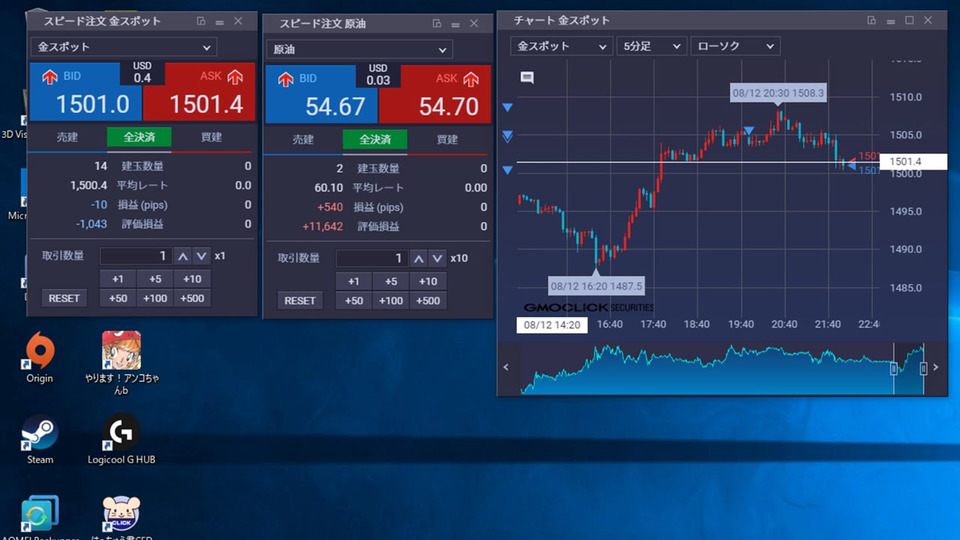The image size is (960, 540).
Task: Open the 金スポット symbol dropdown in the gold order window
Action: (124, 47)
